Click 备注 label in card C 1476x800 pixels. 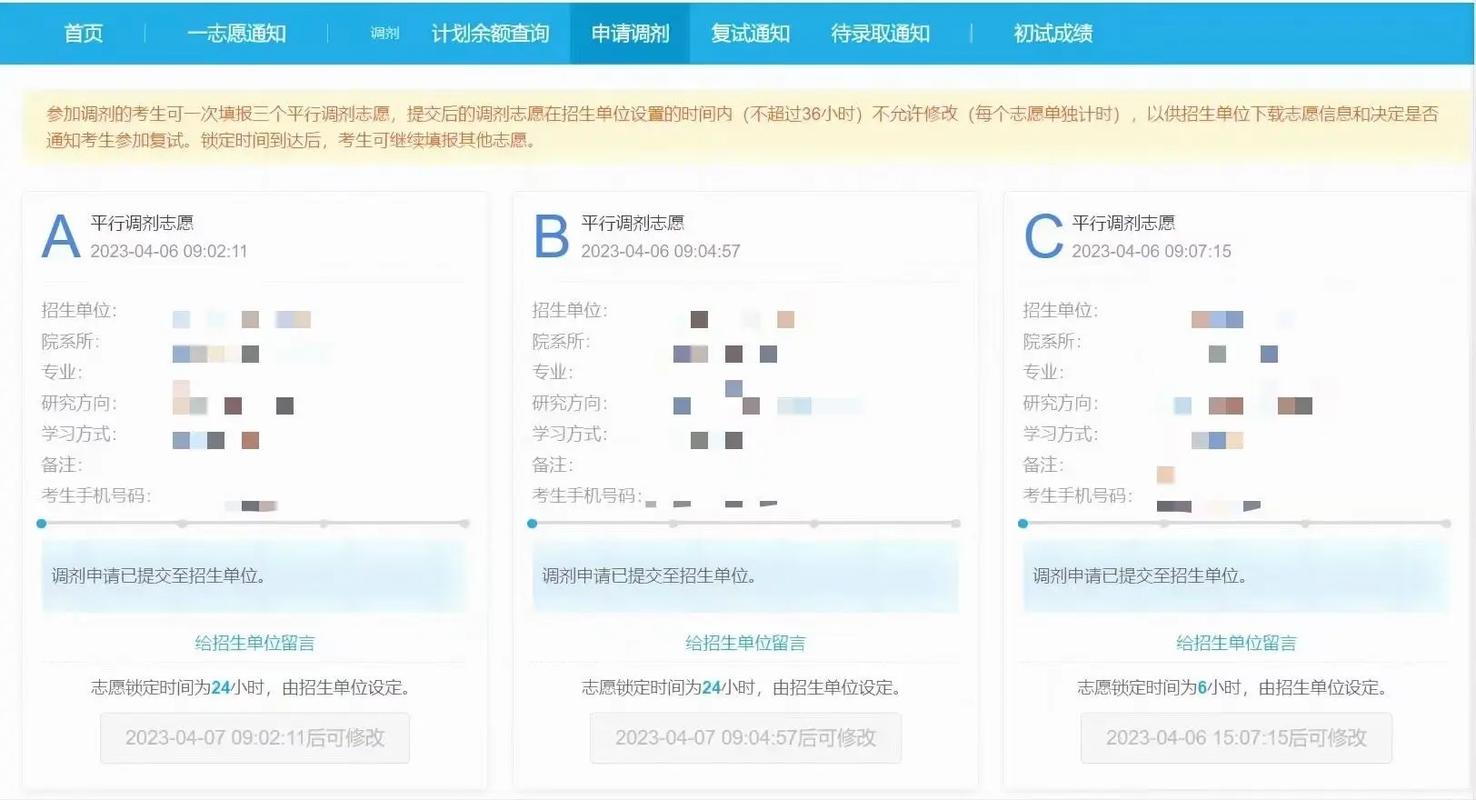pos(1043,465)
